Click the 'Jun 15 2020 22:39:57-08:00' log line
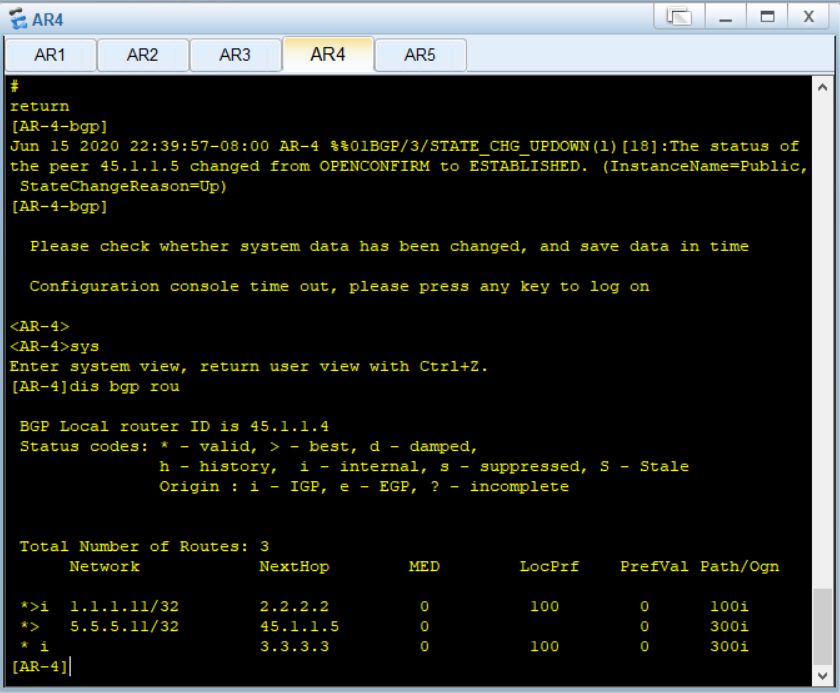The image size is (840, 693). tap(404, 146)
